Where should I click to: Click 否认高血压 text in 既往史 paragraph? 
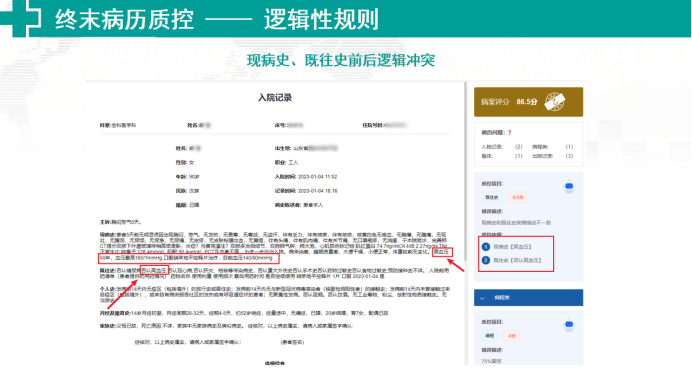pyautogui.click(x=154, y=270)
